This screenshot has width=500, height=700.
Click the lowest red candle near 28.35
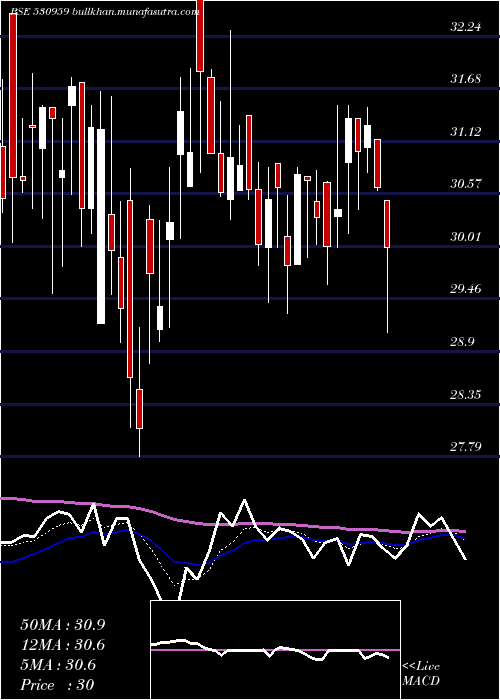(x=139, y=409)
